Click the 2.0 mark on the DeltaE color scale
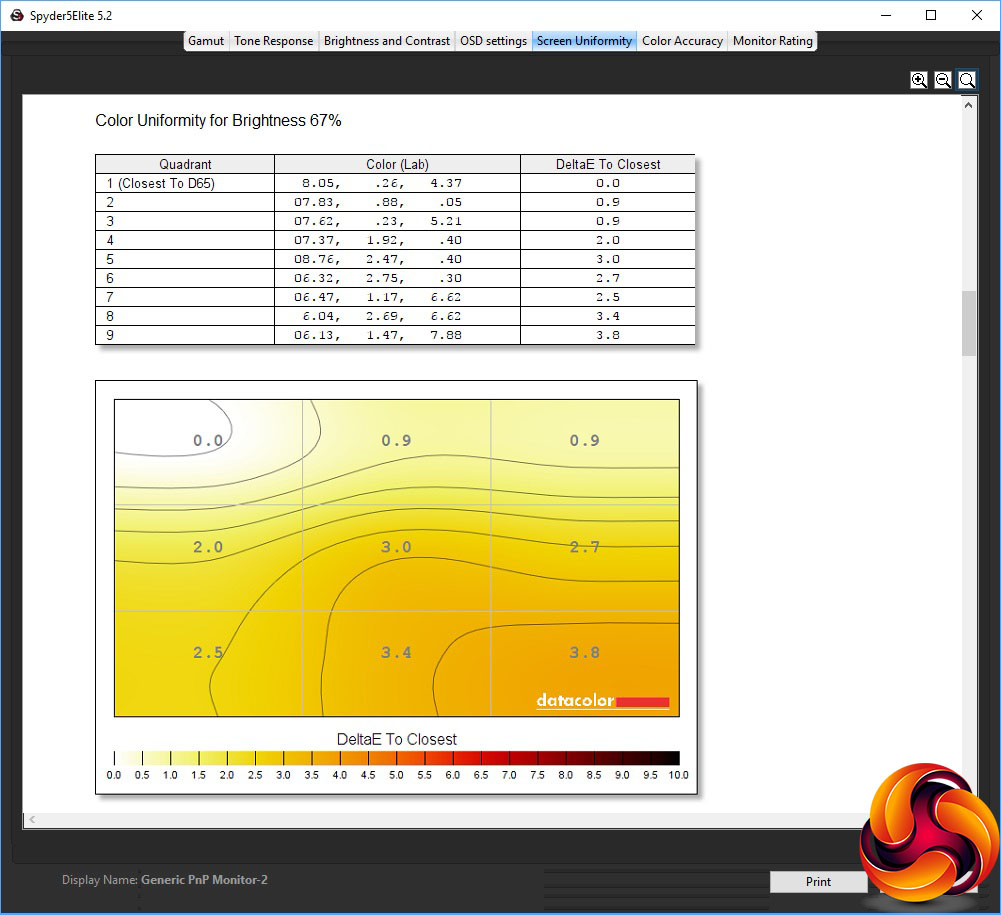1001x915 pixels. pyautogui.click(x=227, y=775)
